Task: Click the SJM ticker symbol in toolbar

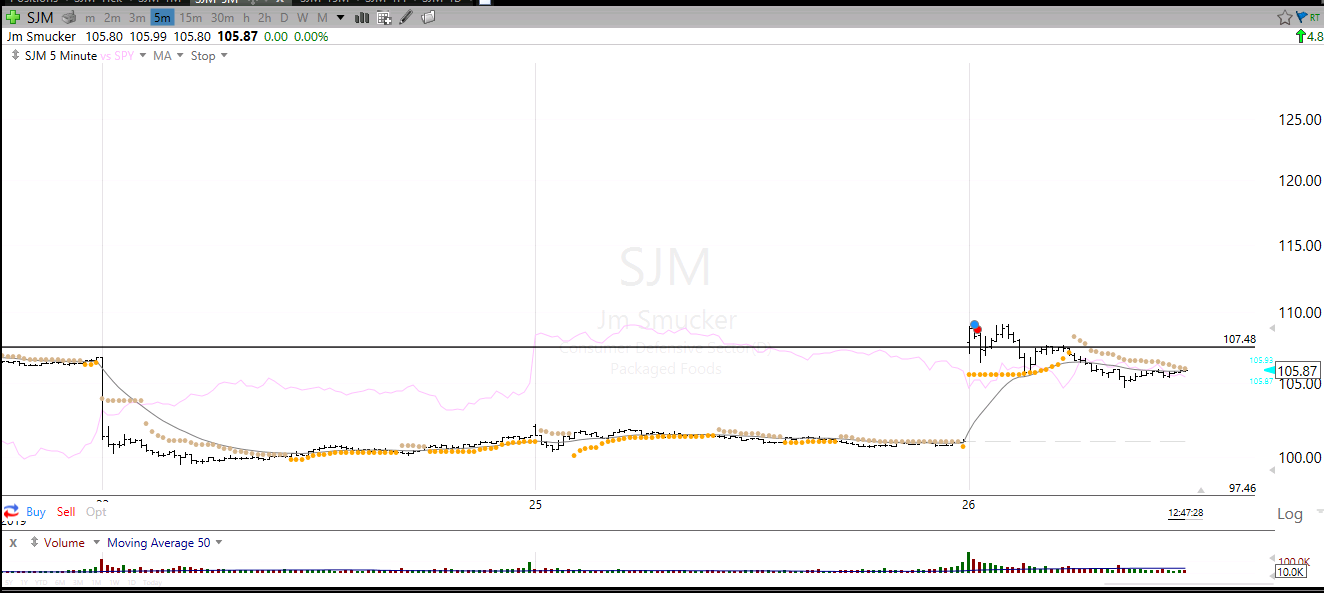Action: (40, 18)
